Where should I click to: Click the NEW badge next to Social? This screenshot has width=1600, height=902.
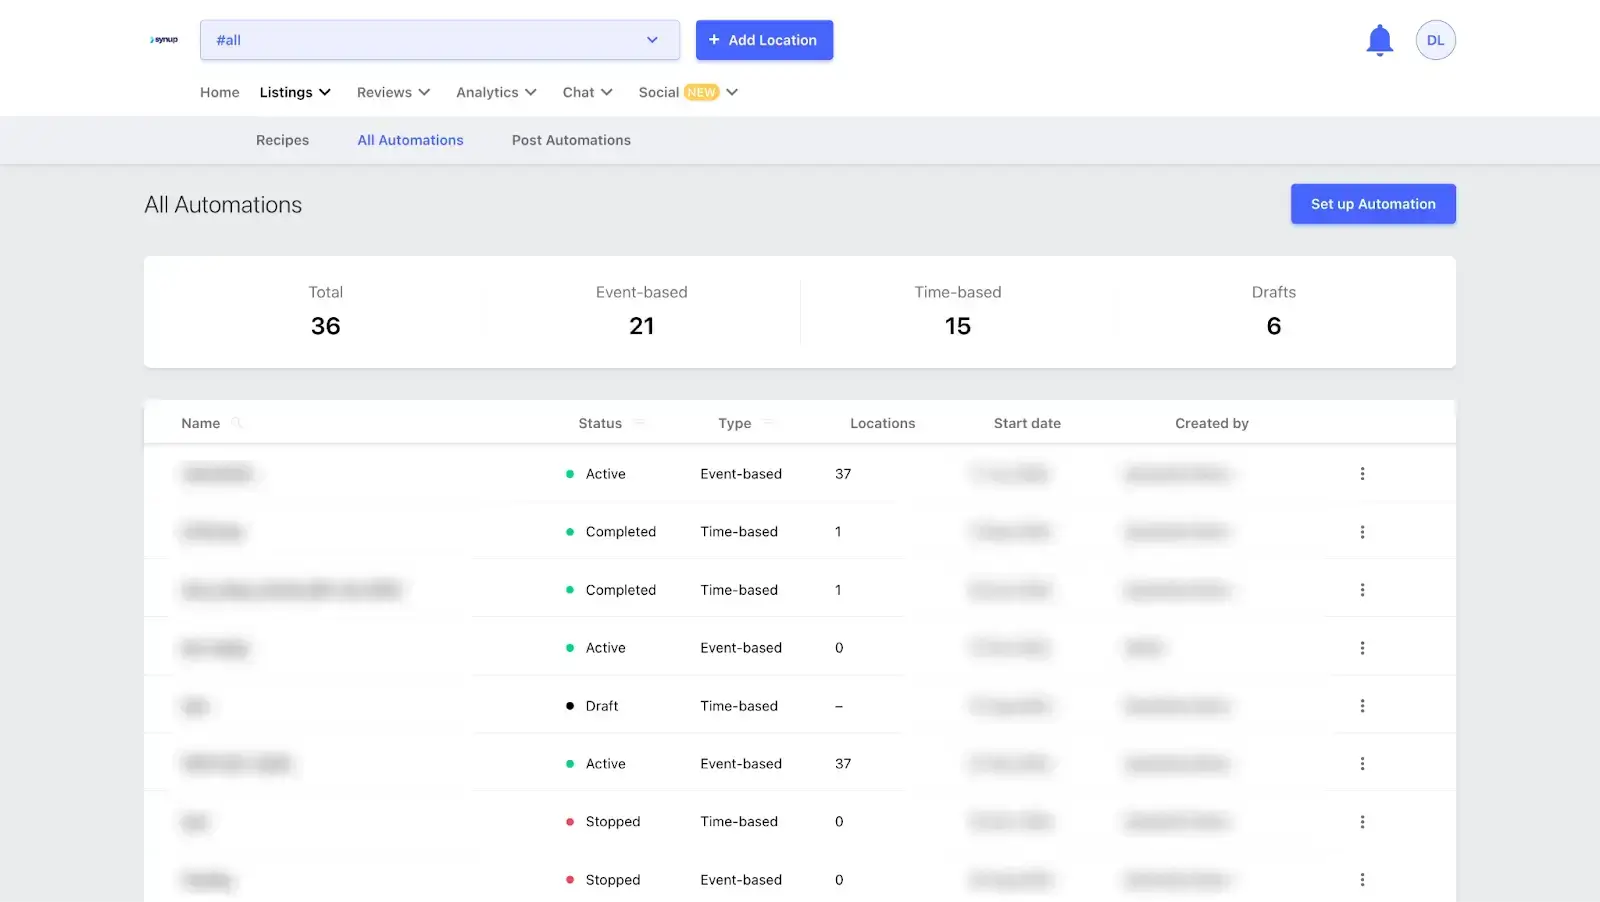(x=702, y=92)
